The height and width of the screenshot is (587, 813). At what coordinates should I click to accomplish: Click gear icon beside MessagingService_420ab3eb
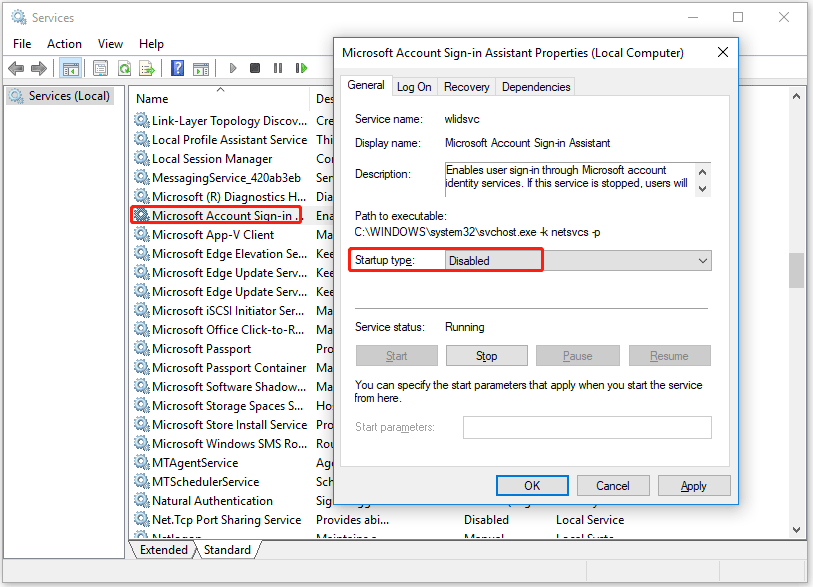[142, 177]
